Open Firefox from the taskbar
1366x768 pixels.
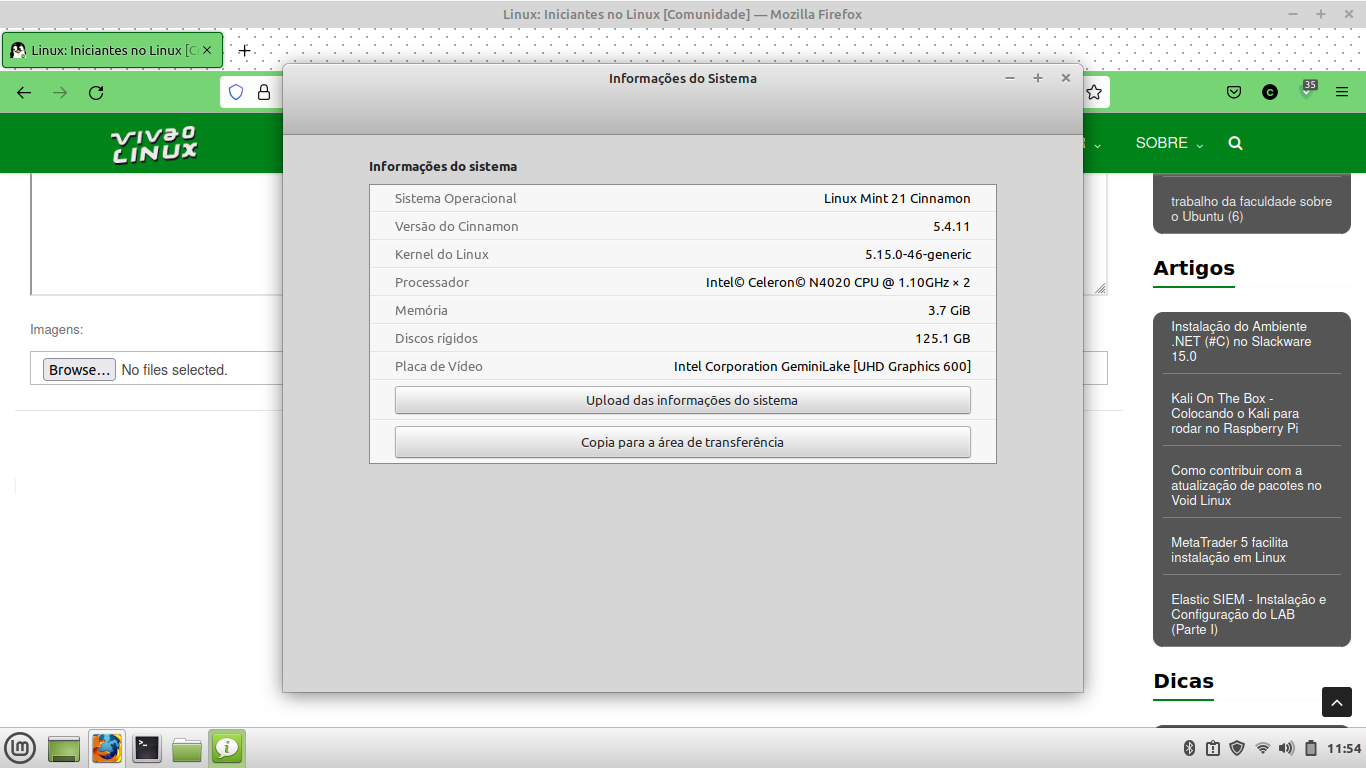(107, 748)
